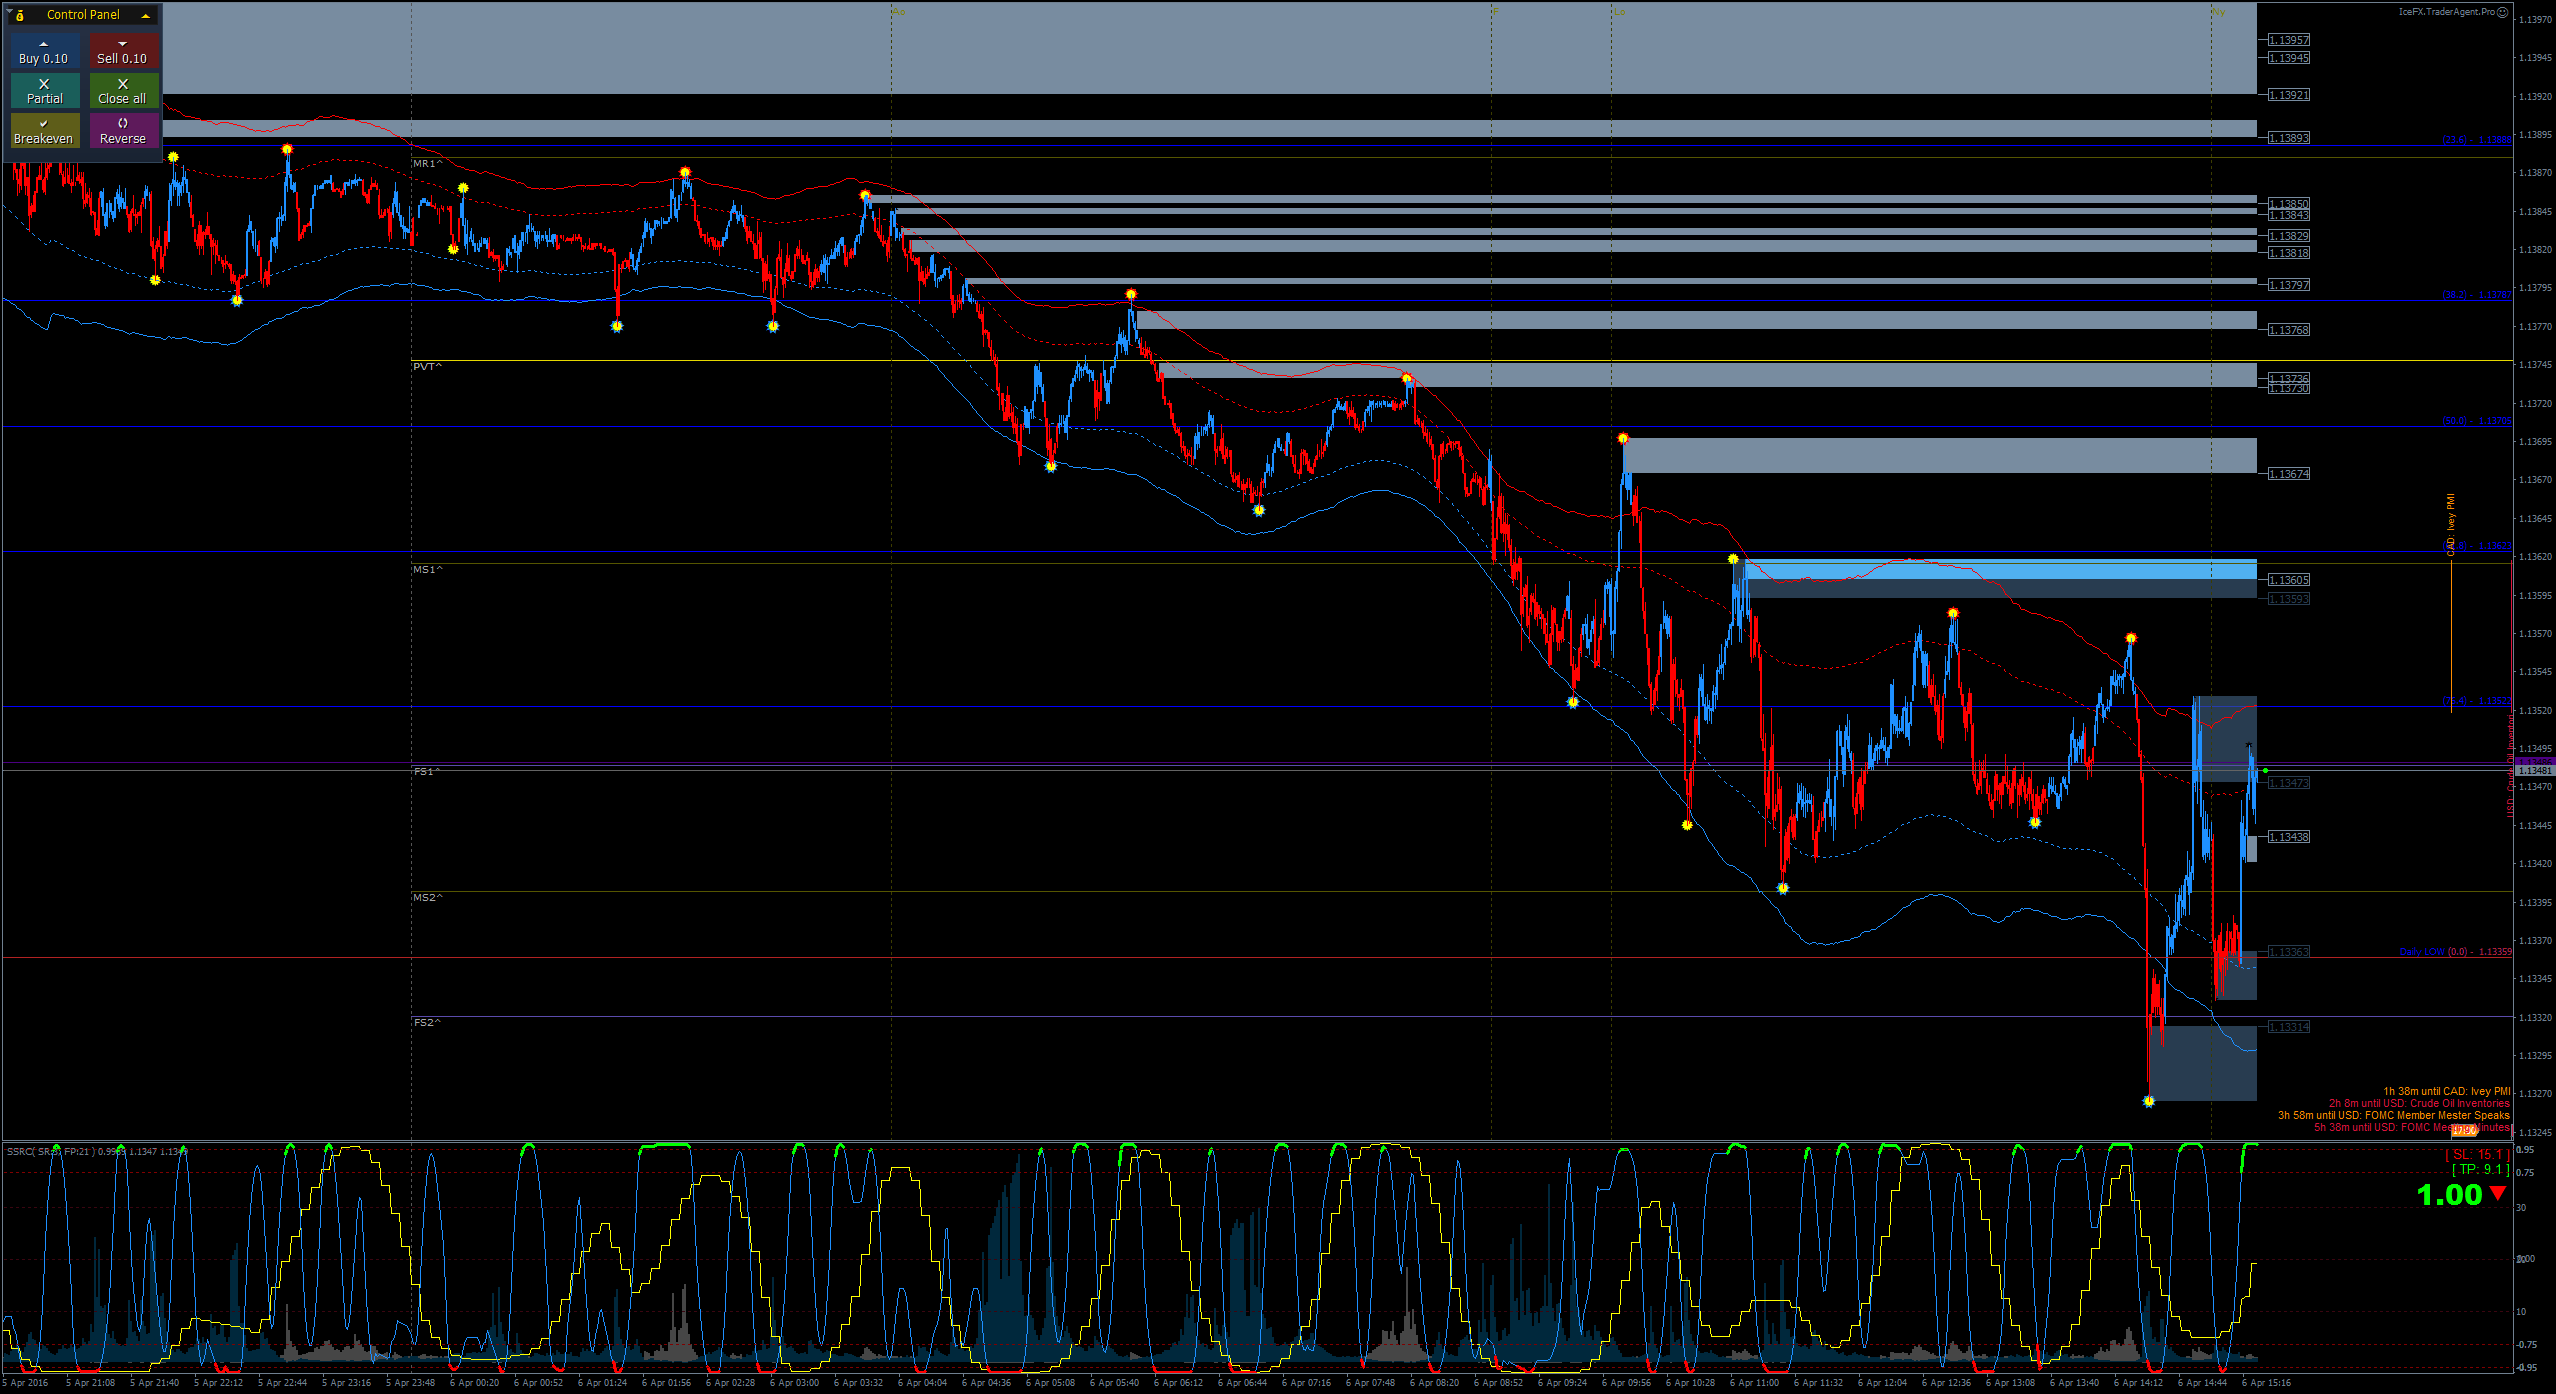Click the current price 1.13481 axis tag

[x=2535, y=770]
